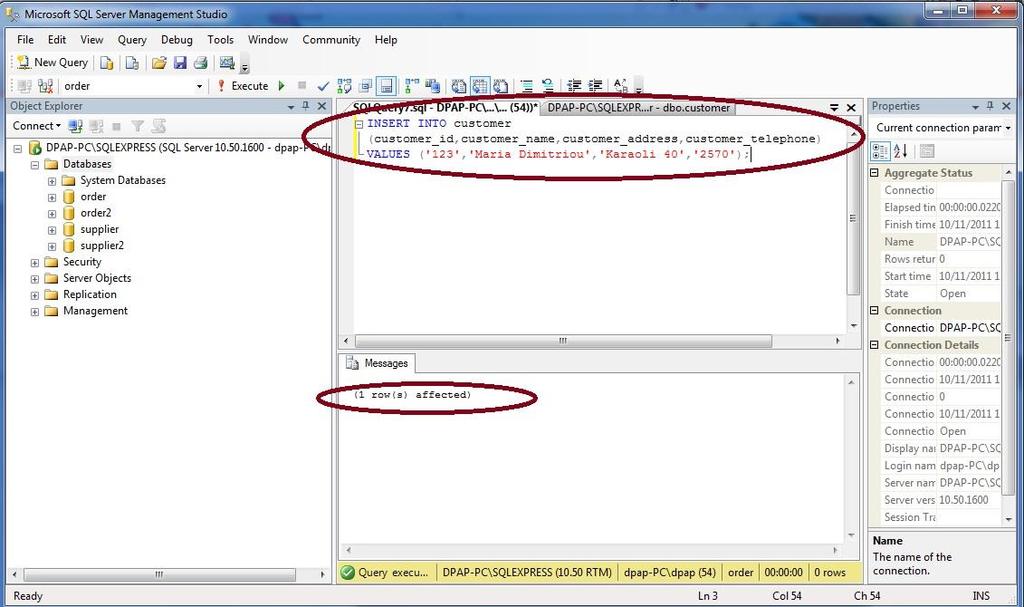This screenshot has width=1024, height=607.
Task: Save the query with the floppy icon
Action: tap(180, 63)
